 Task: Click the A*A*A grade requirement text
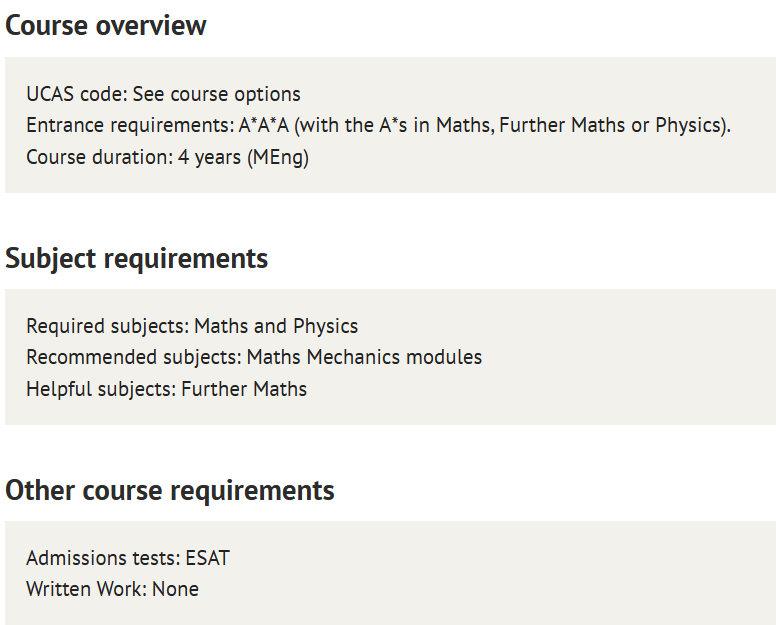(x=264, y=126)
